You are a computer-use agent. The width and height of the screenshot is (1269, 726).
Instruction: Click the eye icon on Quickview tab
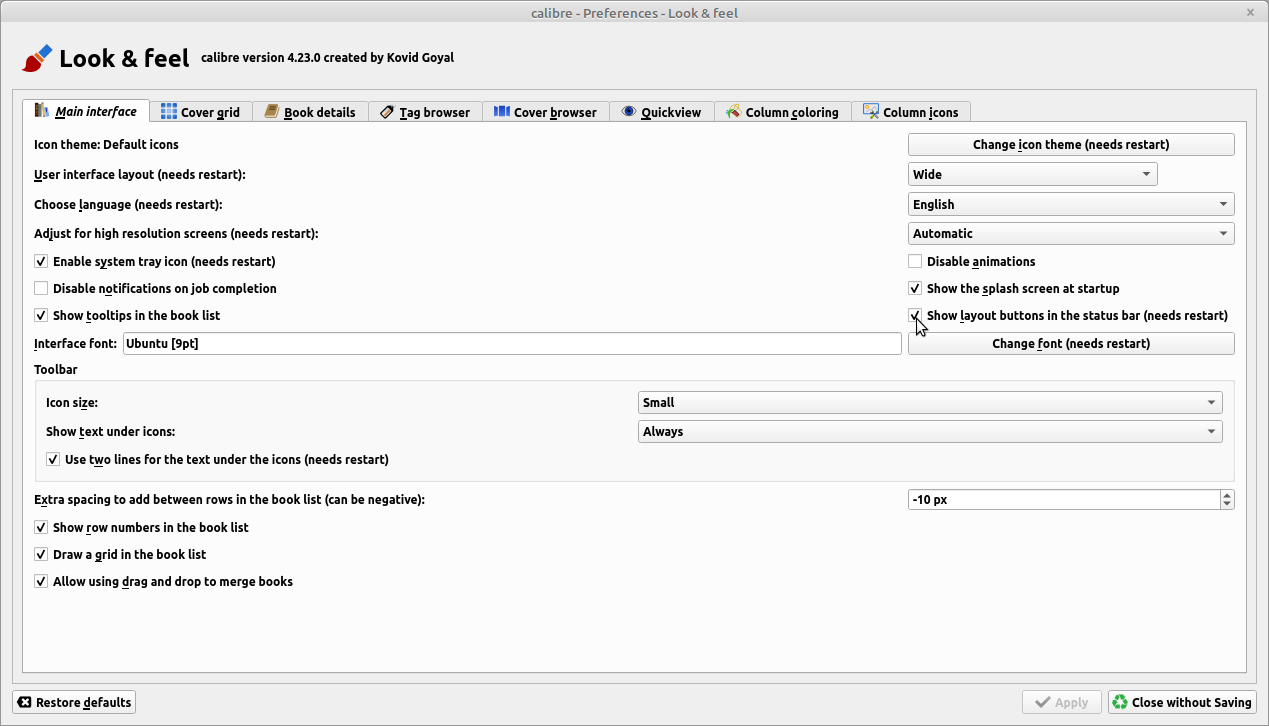click(629, 112)
